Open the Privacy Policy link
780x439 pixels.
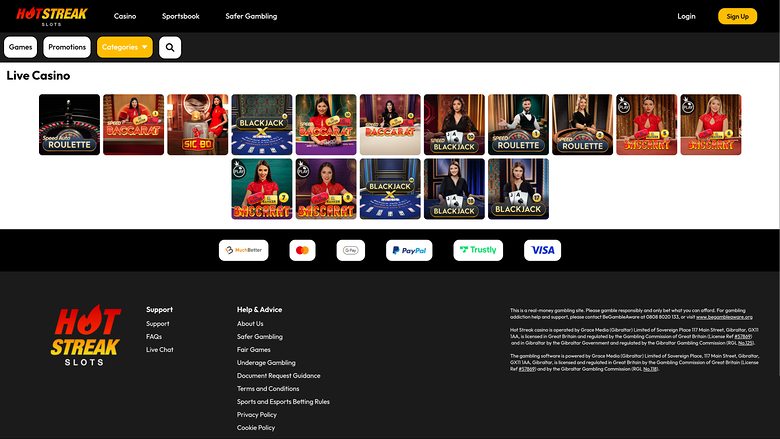pyautogui.click(x=257, y=414)
